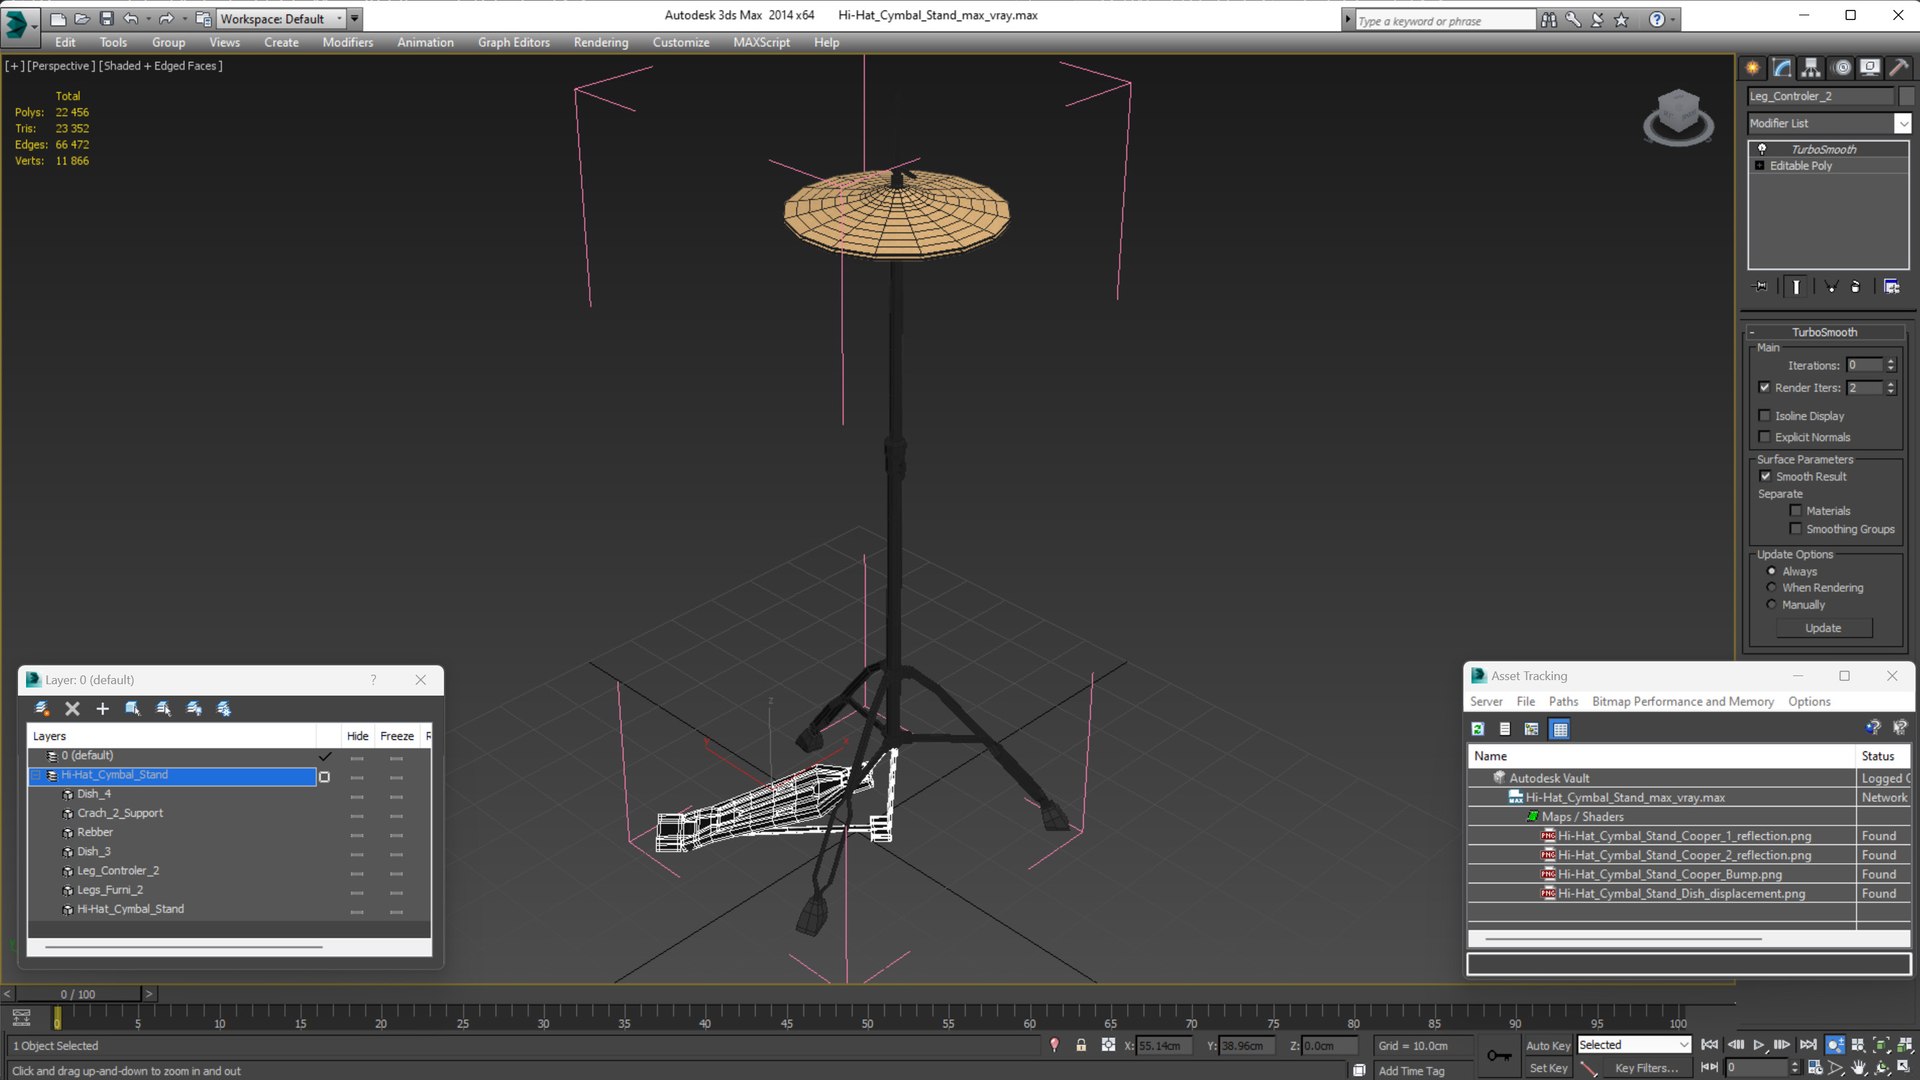Enable Explicit Normals checkbox
This screenshot has width=1920, height=1080.
click(1765, 437)
